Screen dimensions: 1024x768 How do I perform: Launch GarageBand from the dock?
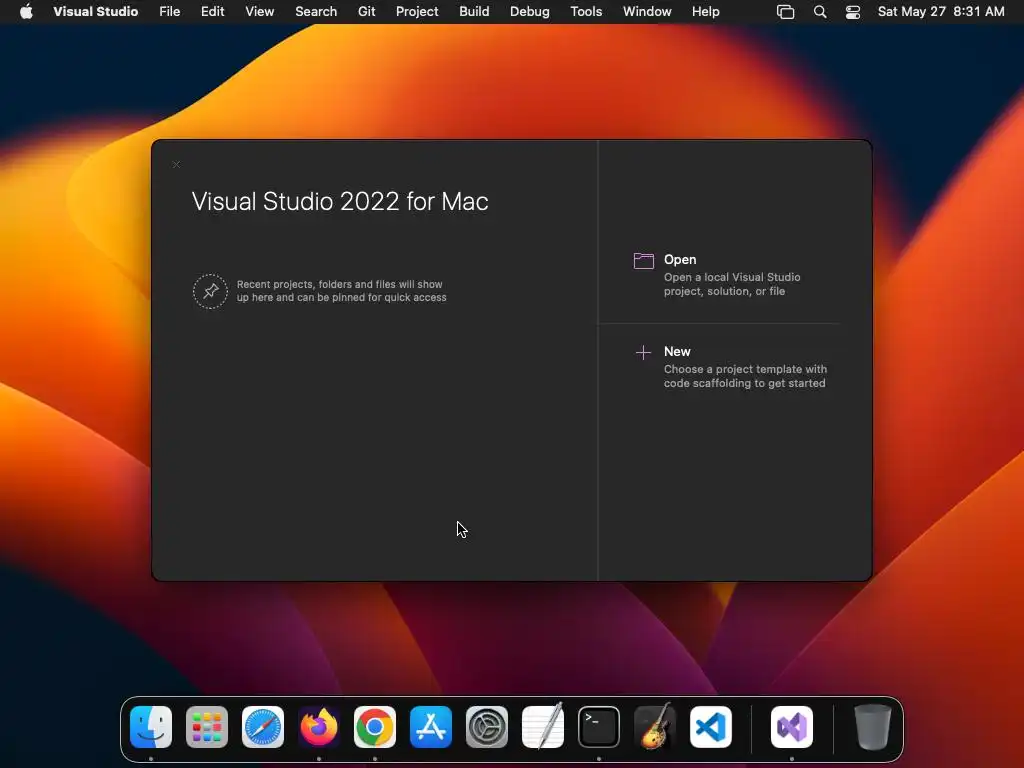[655, 727]
